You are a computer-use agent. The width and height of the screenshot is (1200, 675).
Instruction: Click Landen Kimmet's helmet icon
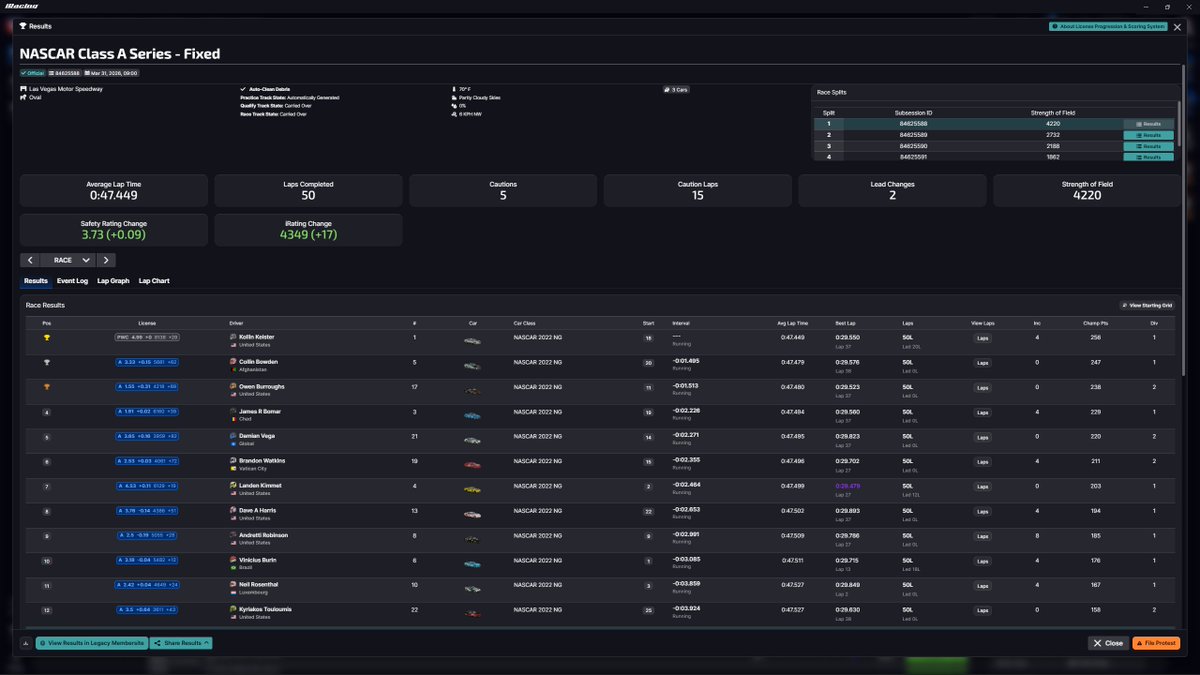(x=233, y=486)
